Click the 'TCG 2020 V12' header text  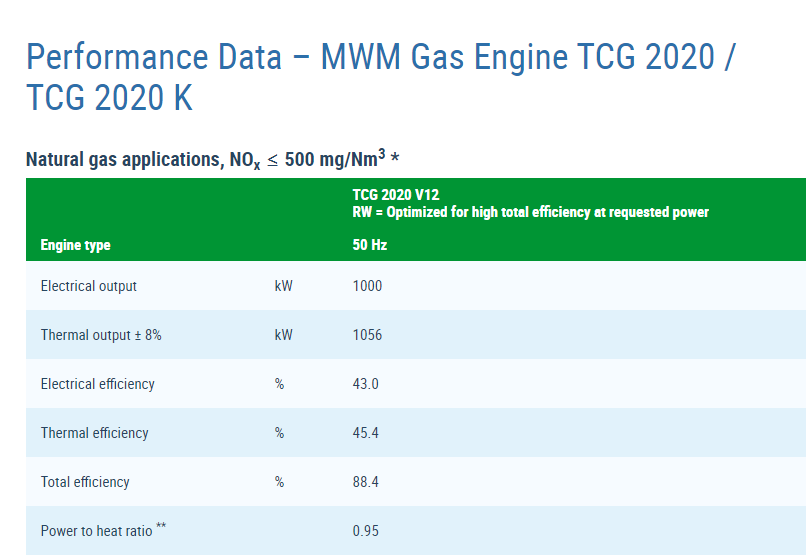[x=396, y=195]
